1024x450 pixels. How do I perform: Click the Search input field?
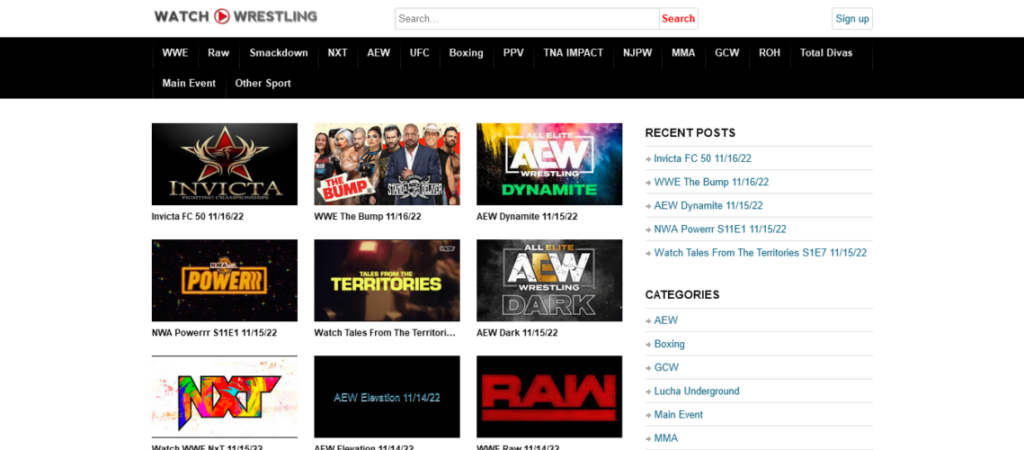tap(527, 18)
